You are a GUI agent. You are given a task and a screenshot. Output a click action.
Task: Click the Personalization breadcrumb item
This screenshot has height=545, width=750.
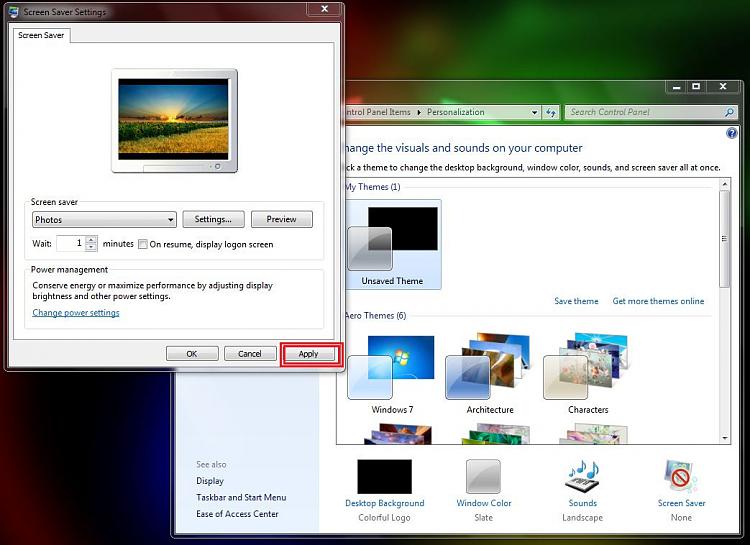pyautogui.click(x=455, y=112)
